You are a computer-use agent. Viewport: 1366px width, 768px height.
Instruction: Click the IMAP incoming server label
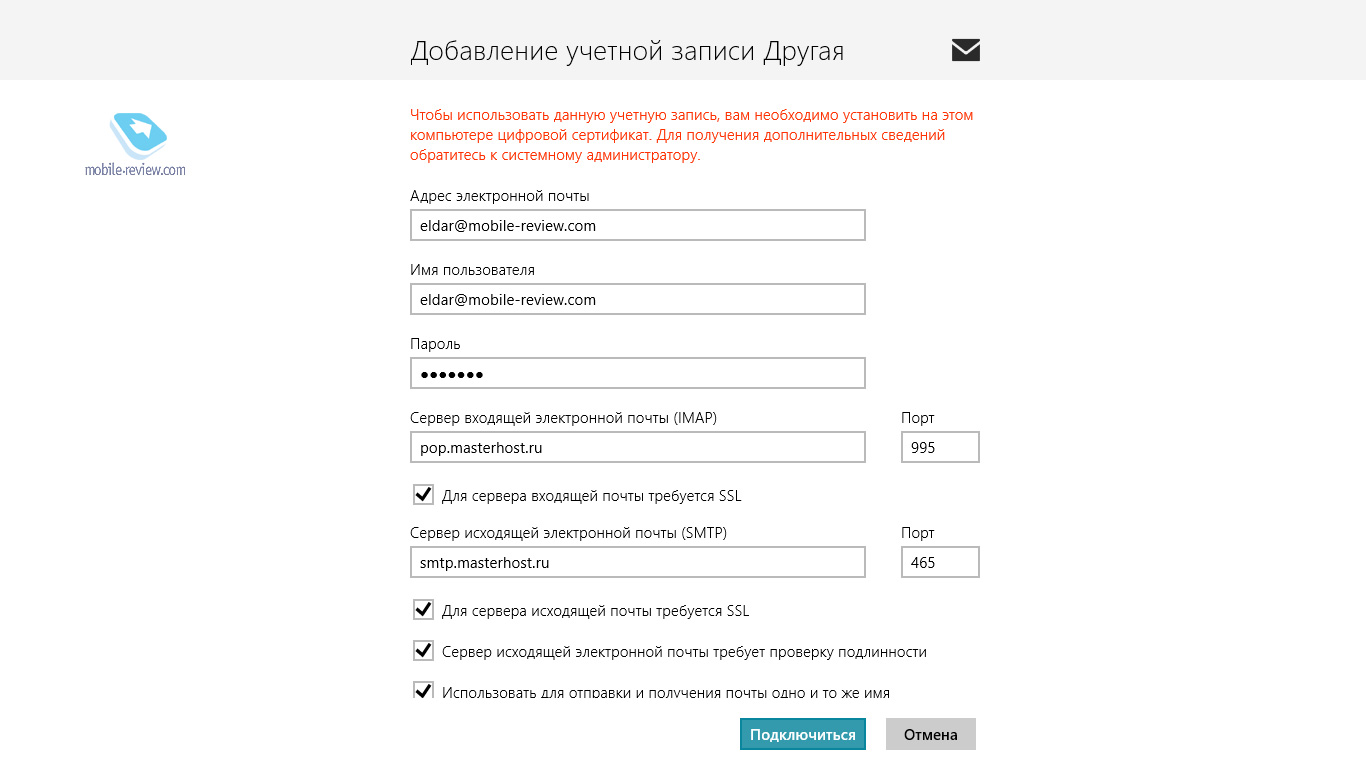click(563, 418)
